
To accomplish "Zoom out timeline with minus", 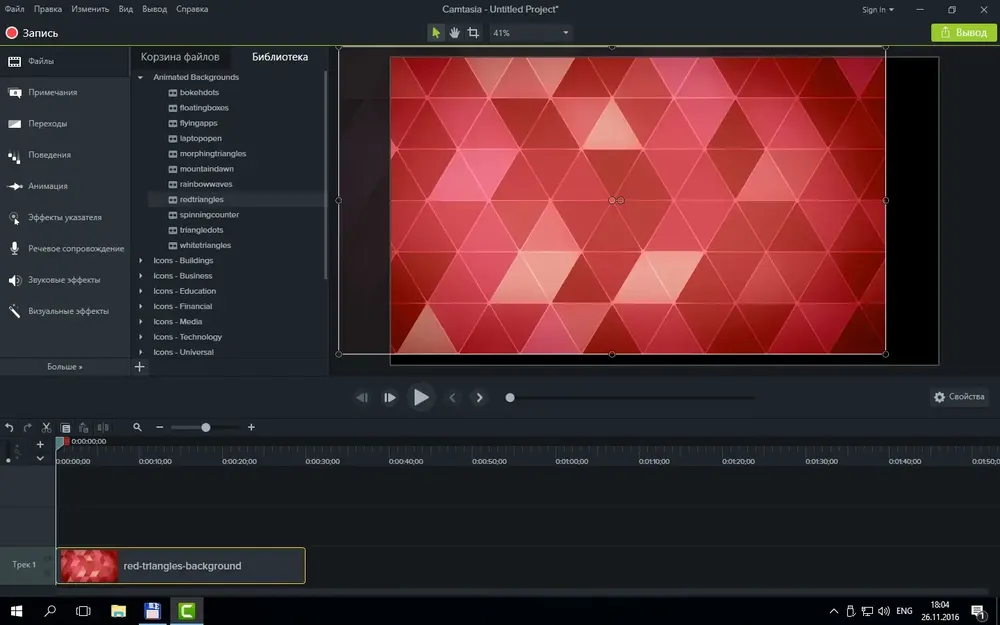I will coord(159,427).
